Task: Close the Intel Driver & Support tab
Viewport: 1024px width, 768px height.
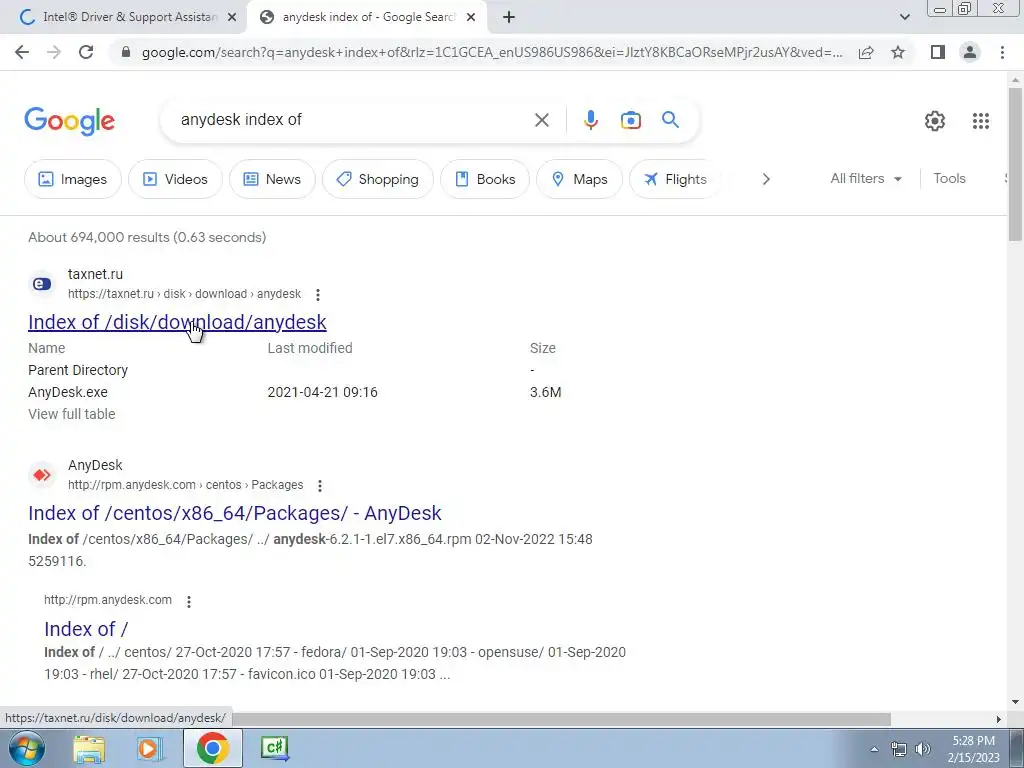Action: pos(232,18)
